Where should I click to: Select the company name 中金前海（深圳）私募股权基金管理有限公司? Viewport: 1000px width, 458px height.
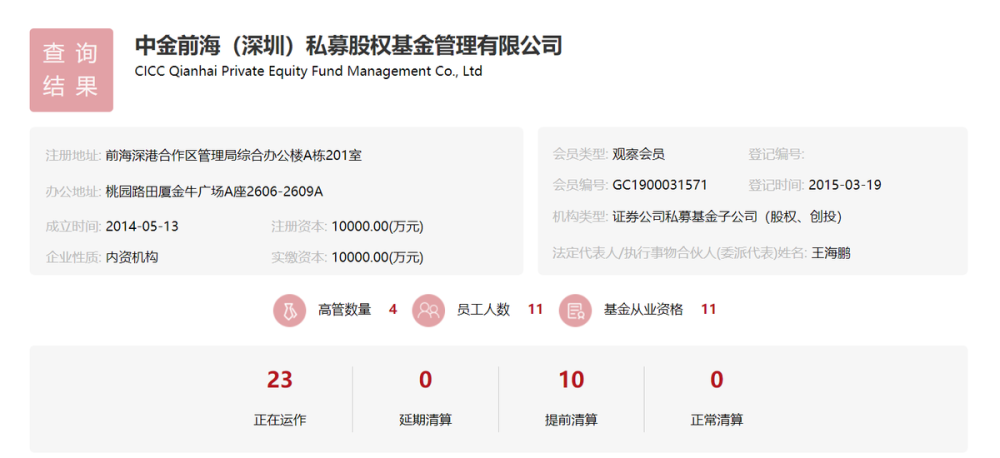pos(348,47)
